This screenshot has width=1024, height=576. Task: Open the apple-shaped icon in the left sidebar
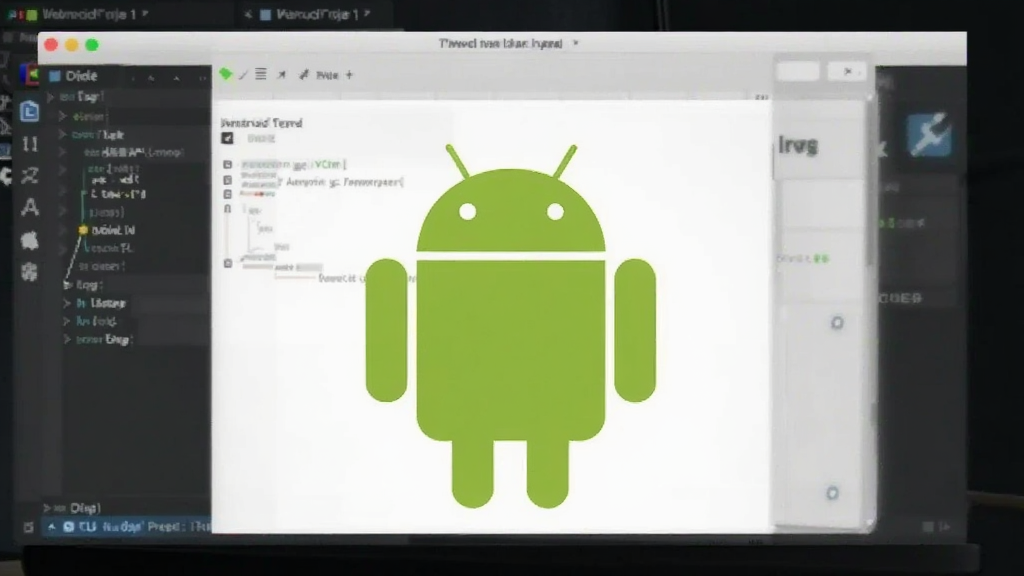click(x=29, y=240)
